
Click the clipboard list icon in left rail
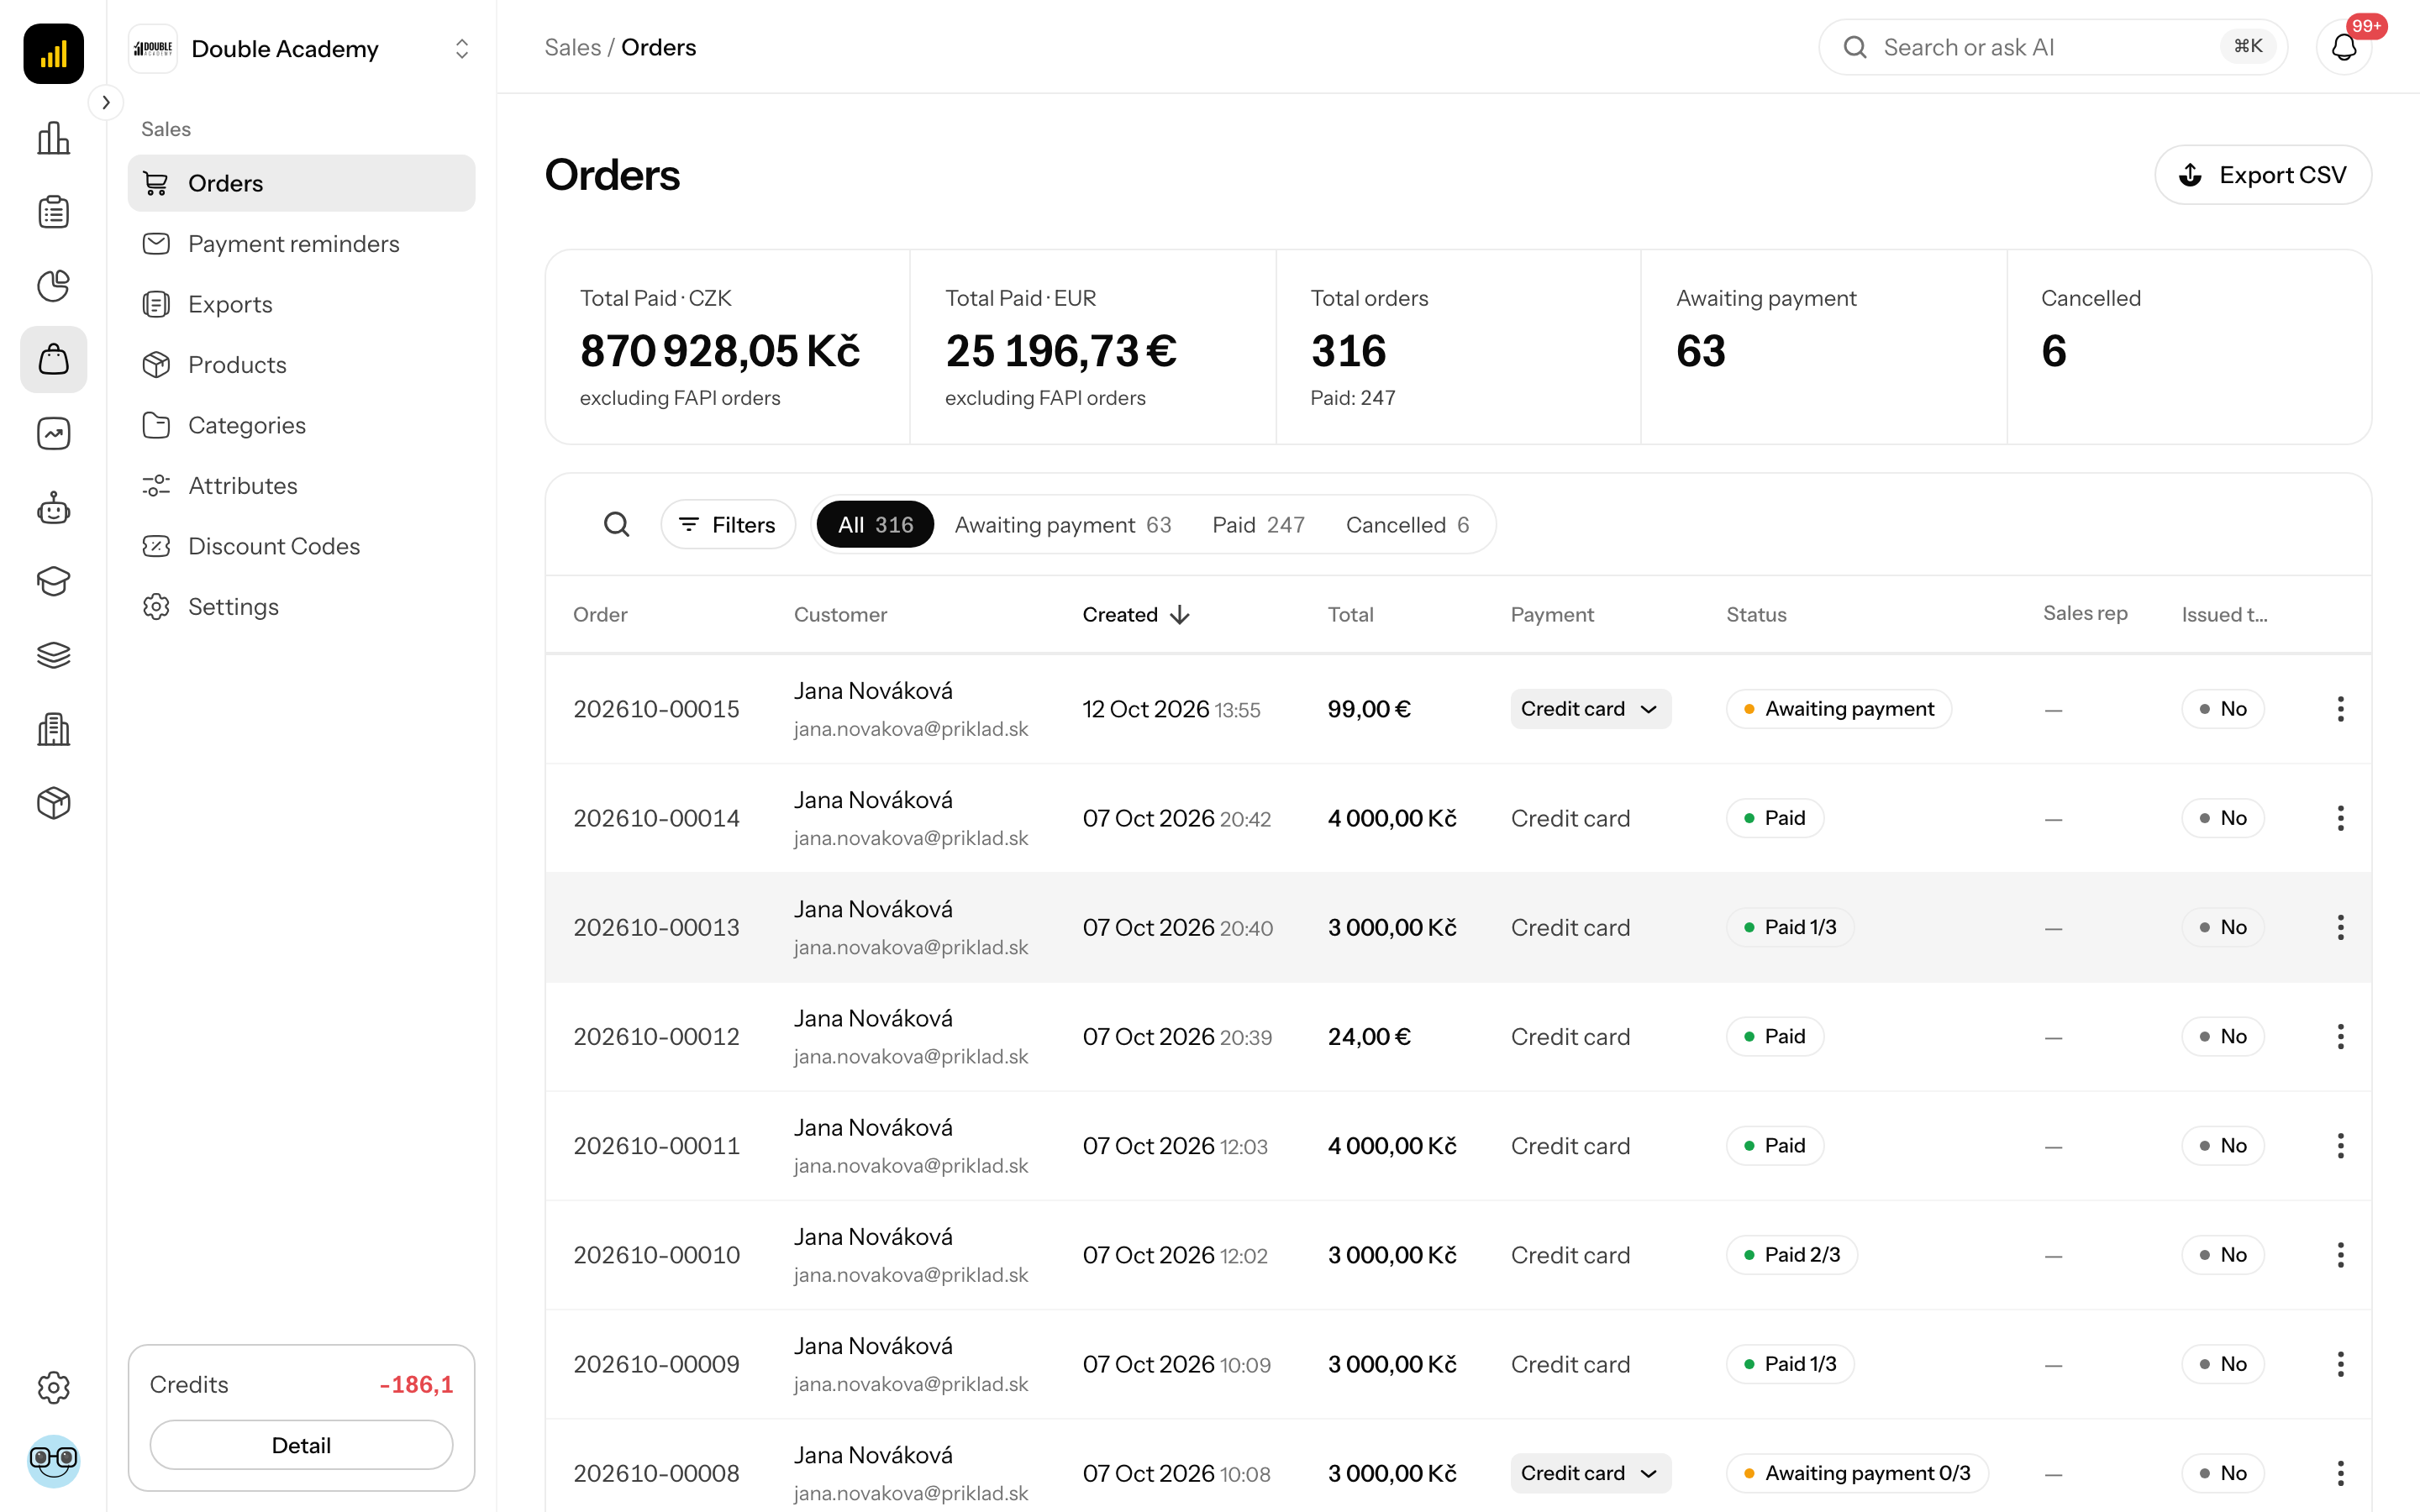pyautogui.click(x=53, y=212)
